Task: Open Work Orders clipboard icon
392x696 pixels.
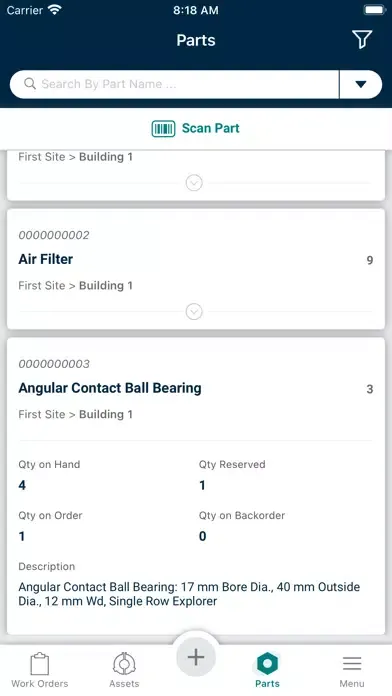Action: coord(40,664)
